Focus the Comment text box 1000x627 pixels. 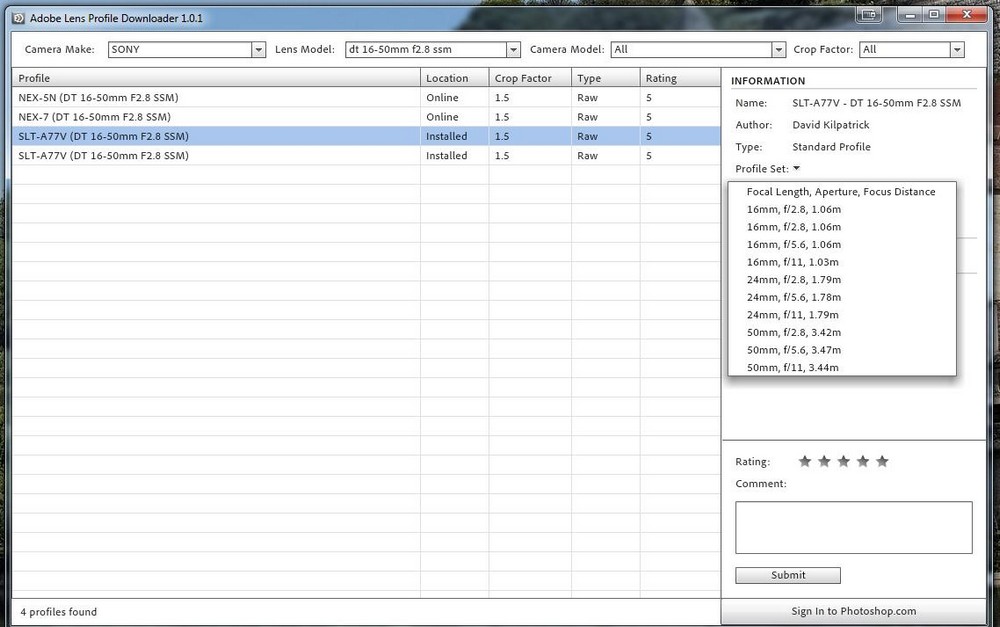point(853,527)
